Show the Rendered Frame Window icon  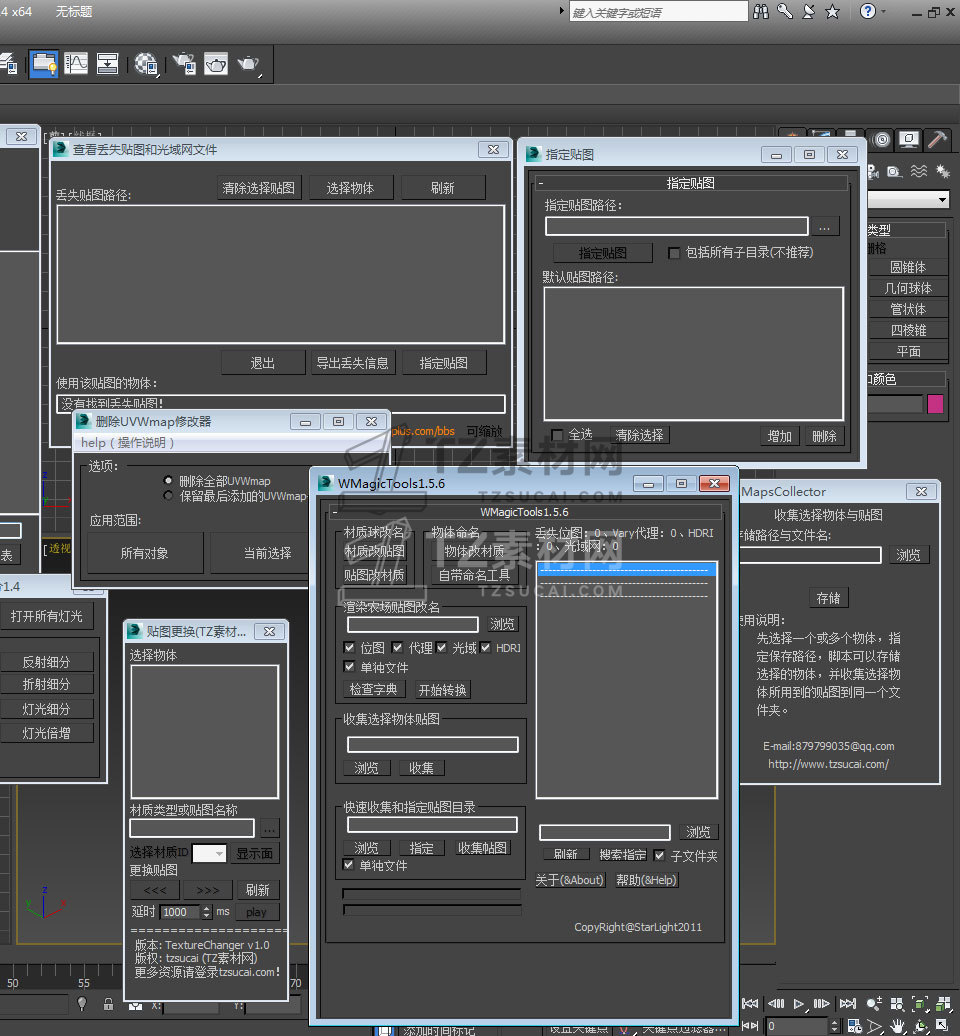point(216,64)
